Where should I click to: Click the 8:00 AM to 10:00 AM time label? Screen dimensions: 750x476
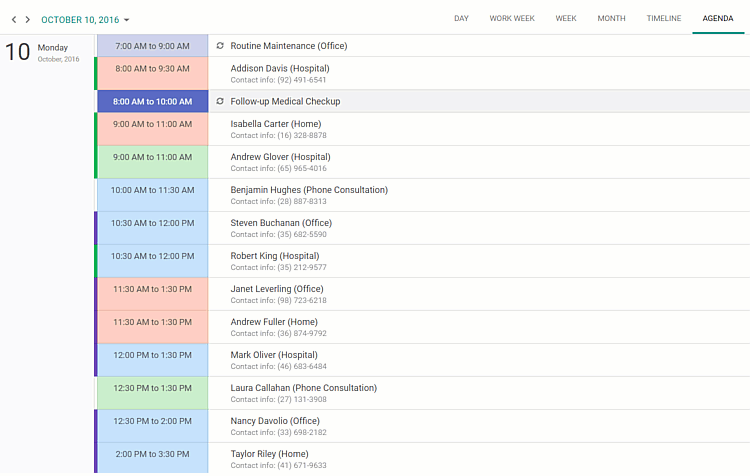(x=152, y=101)
